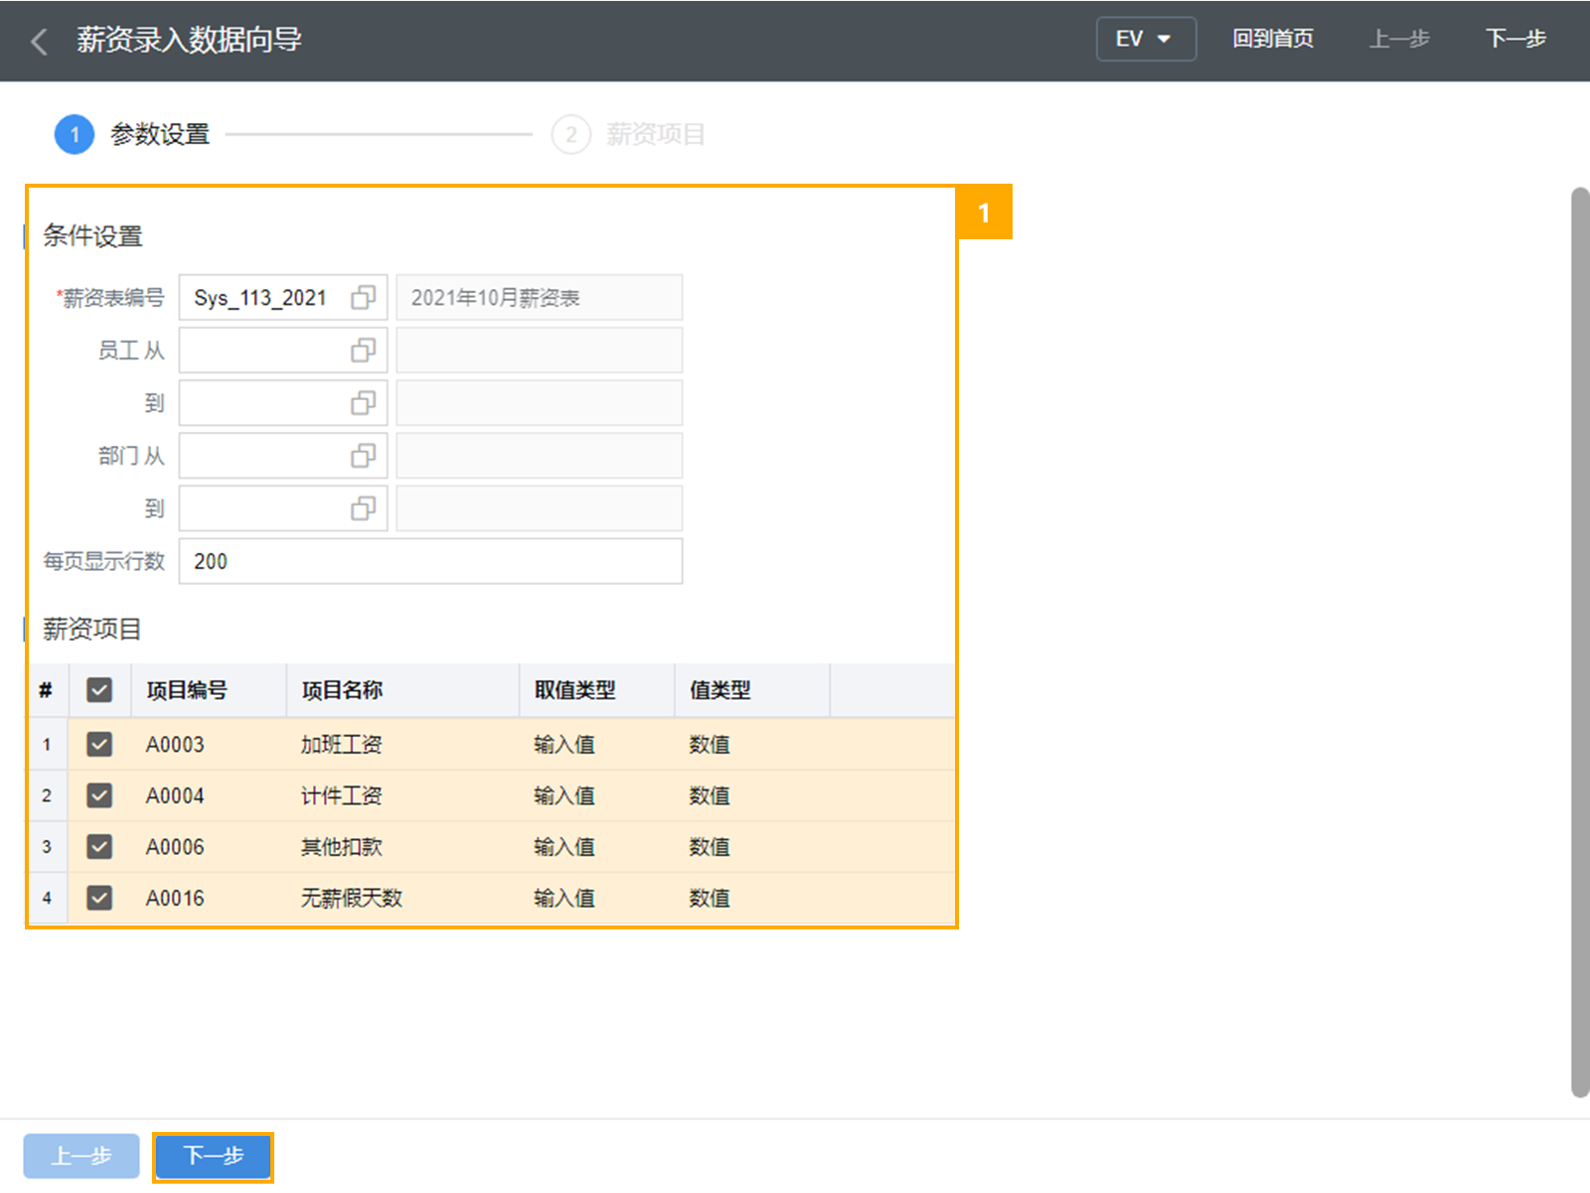Viewport: 1590px width, 1193px height.
Task: Click the 每页显示行数 input showing 200
Action: click(x=431, y=561)
